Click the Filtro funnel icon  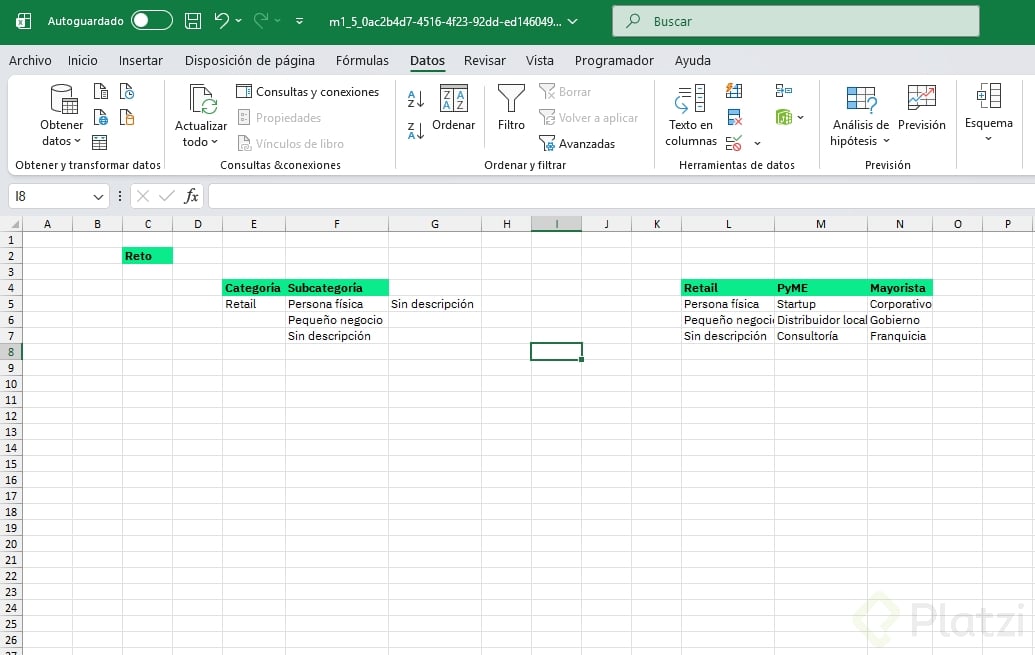pos(511,99)
